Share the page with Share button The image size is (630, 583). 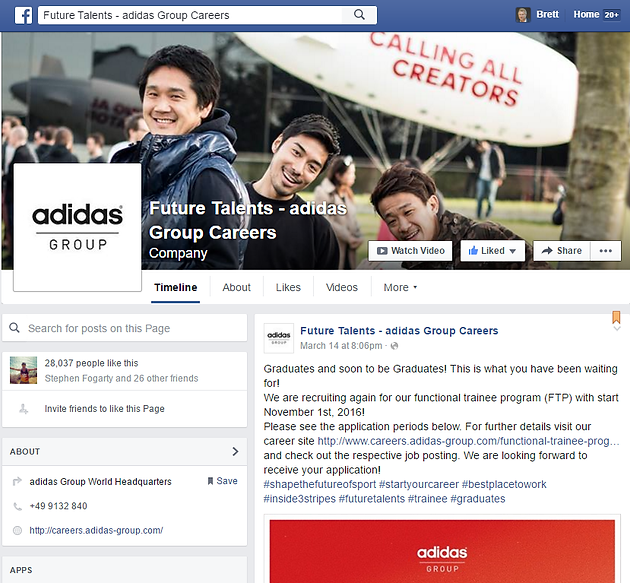562,251
